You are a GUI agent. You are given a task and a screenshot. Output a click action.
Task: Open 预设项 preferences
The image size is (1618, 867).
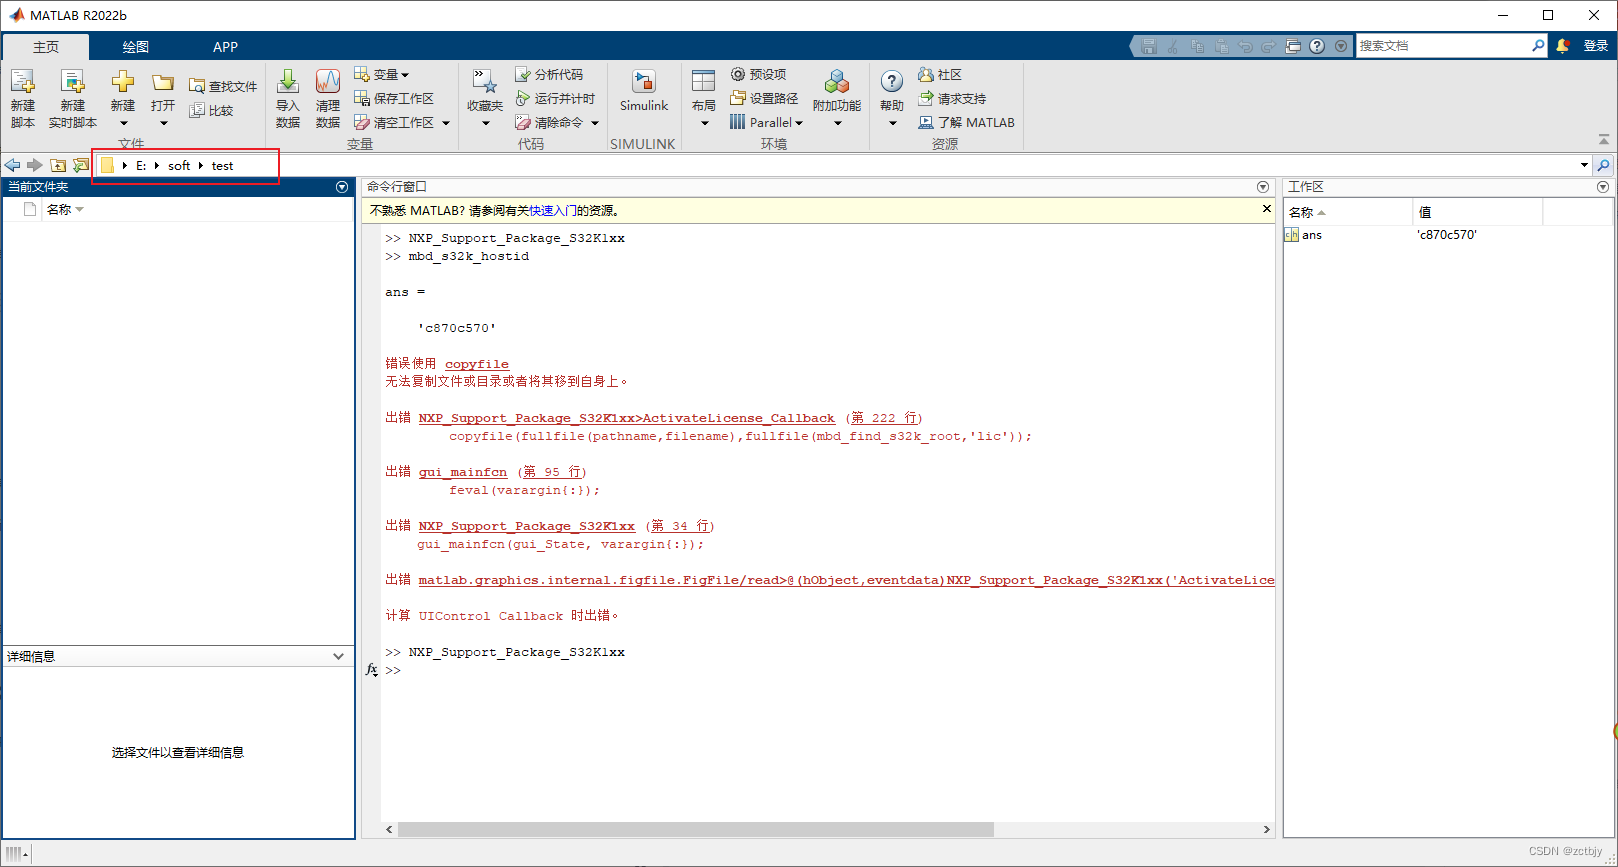tap(758, 75)
